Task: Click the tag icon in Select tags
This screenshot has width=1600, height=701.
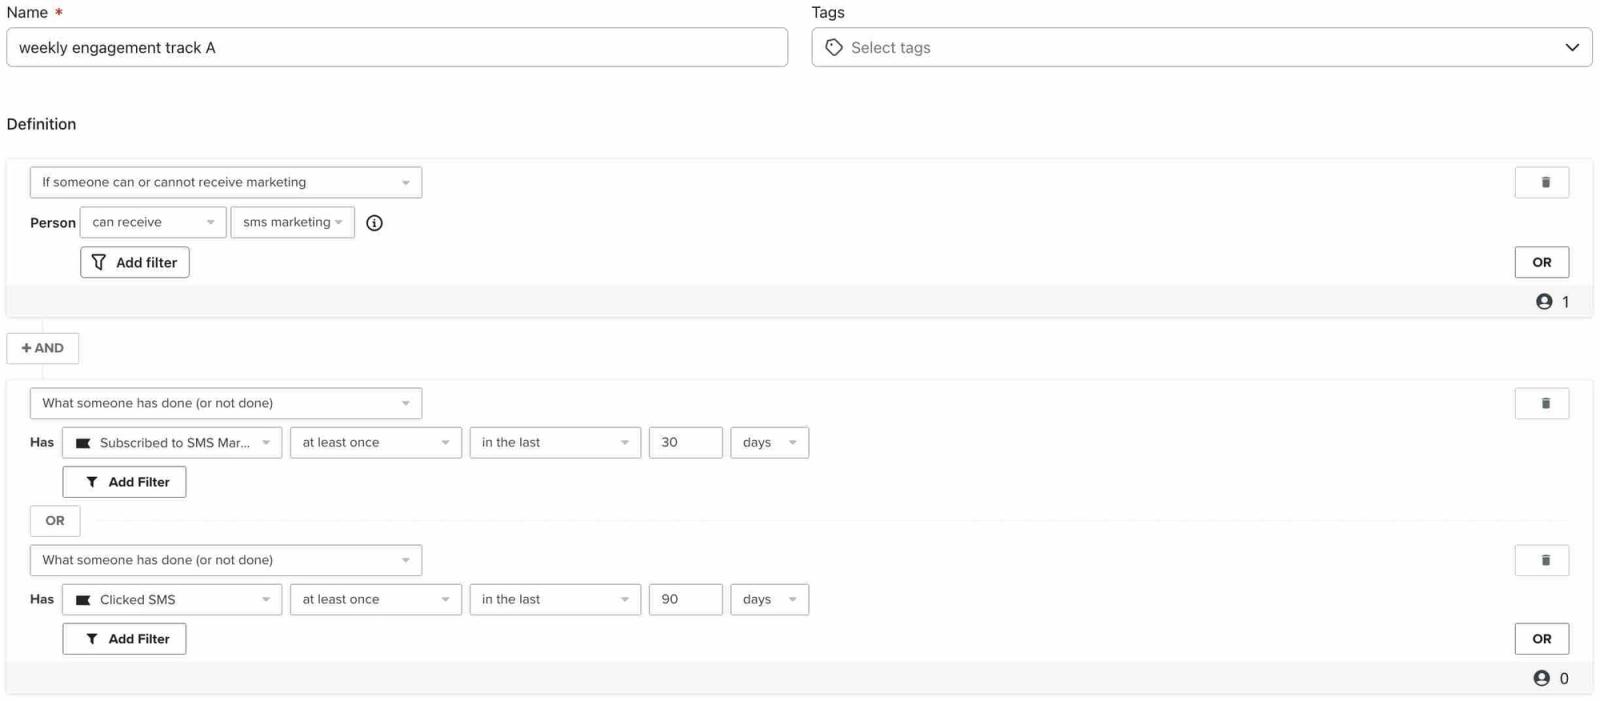Action: coord(833,47)
